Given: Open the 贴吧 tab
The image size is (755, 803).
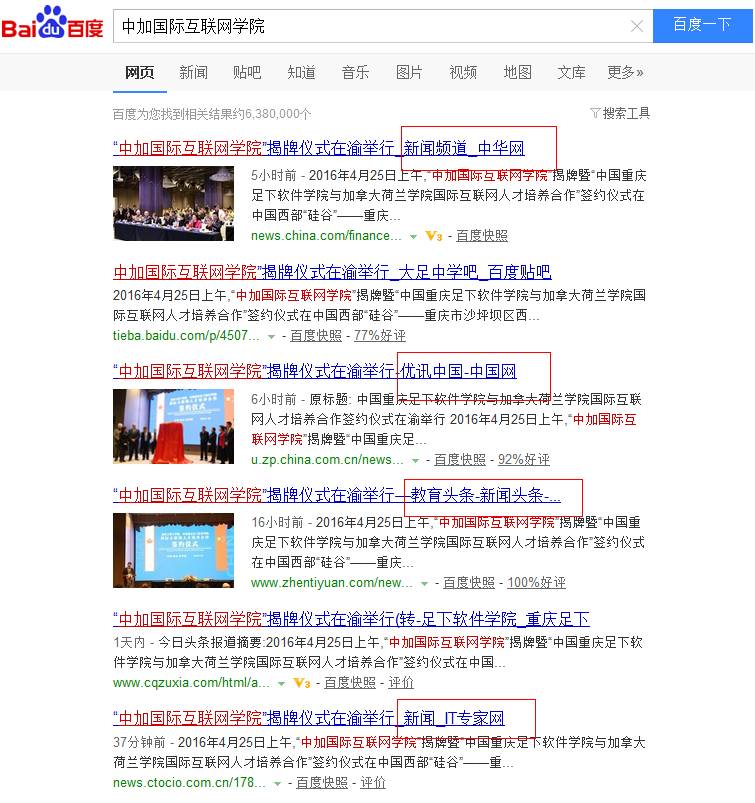Looking at the screenshot, I should pos(247,73).
